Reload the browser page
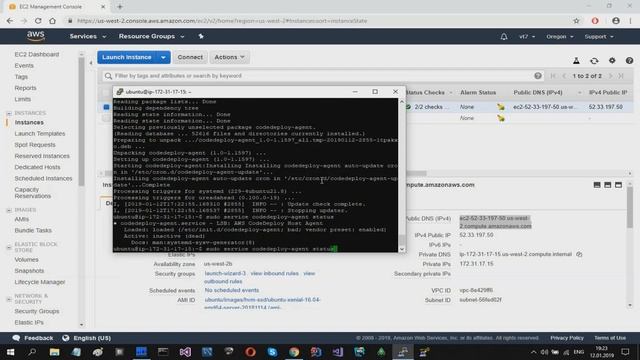The image size is (640, 360). [x=38, y=21]
